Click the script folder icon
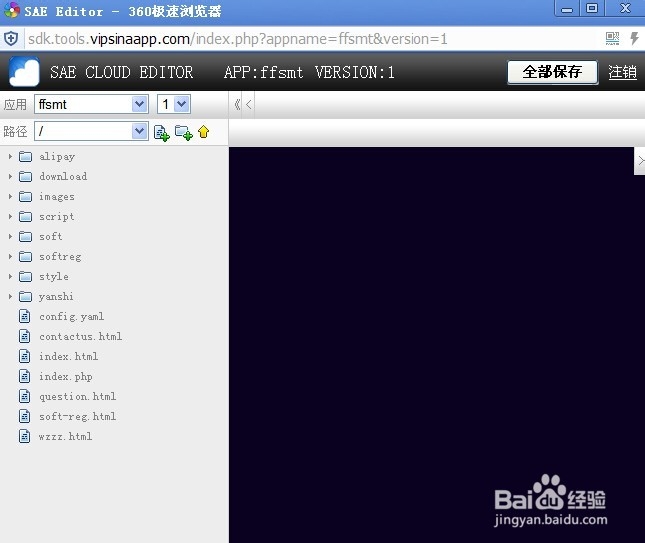645x543 pixels. point(26,216)
